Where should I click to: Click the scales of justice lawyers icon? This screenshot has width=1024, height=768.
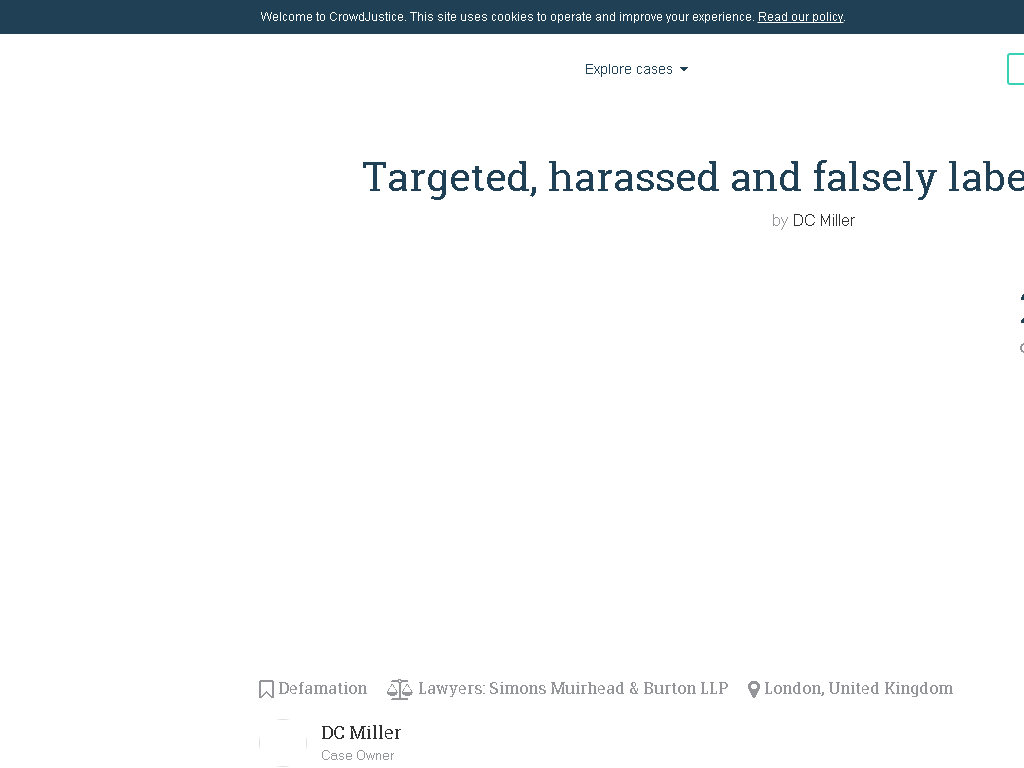pyautogui.click(x=400, y=689)
